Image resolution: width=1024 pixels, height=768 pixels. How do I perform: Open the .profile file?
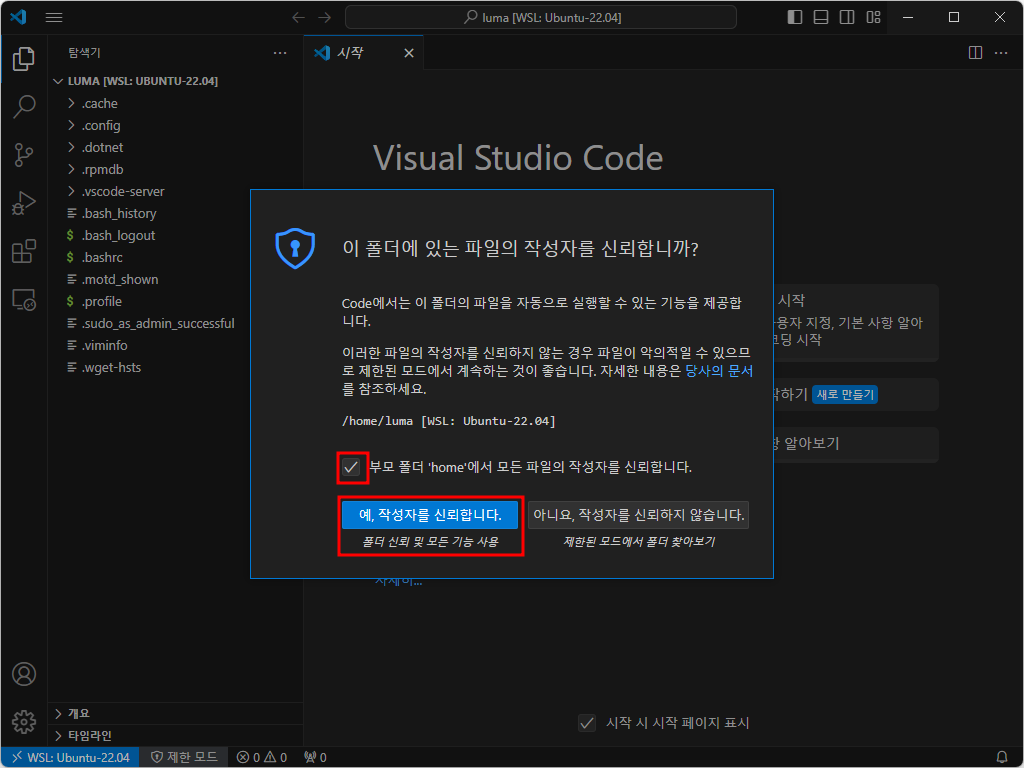pos(175,302)
